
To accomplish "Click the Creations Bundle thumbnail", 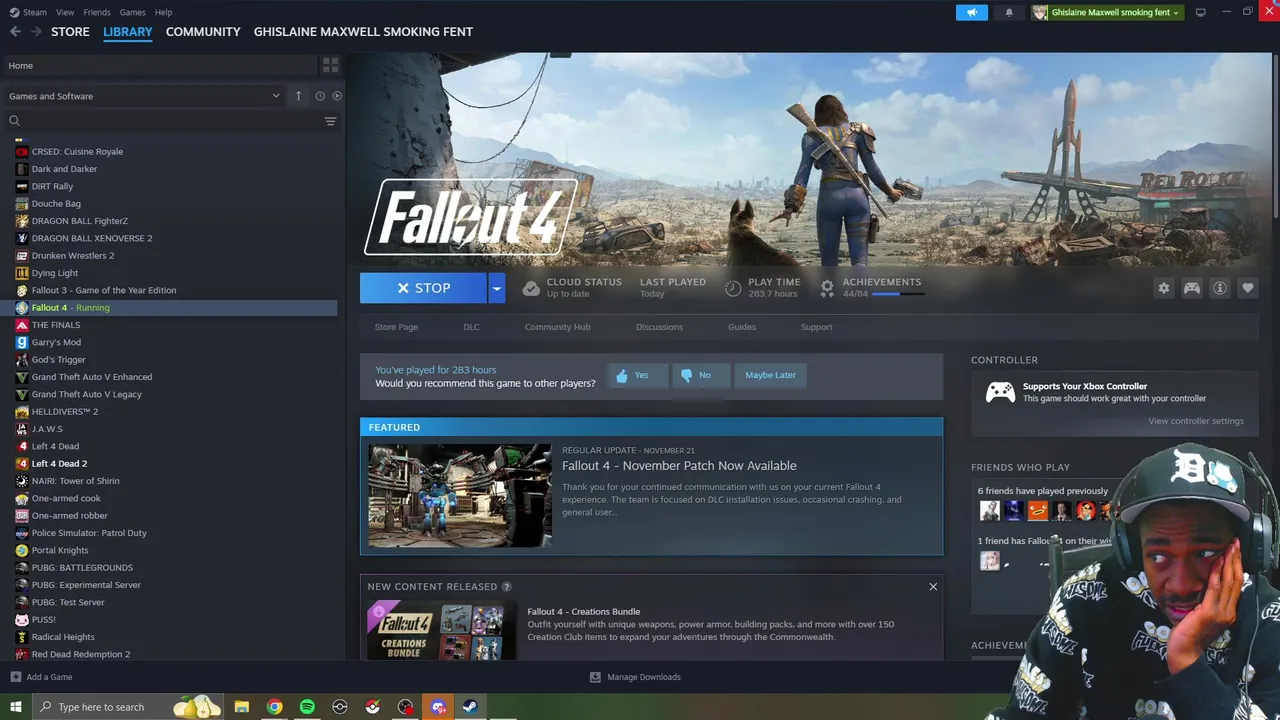I will pyautogui.click(x=441, y=630).
